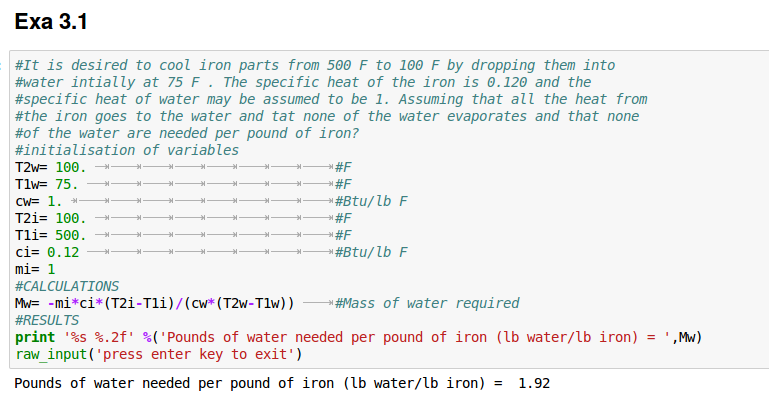Click the '#initialisation of variables' comment
Screen dimensions: 769x412
coord(127,150)
